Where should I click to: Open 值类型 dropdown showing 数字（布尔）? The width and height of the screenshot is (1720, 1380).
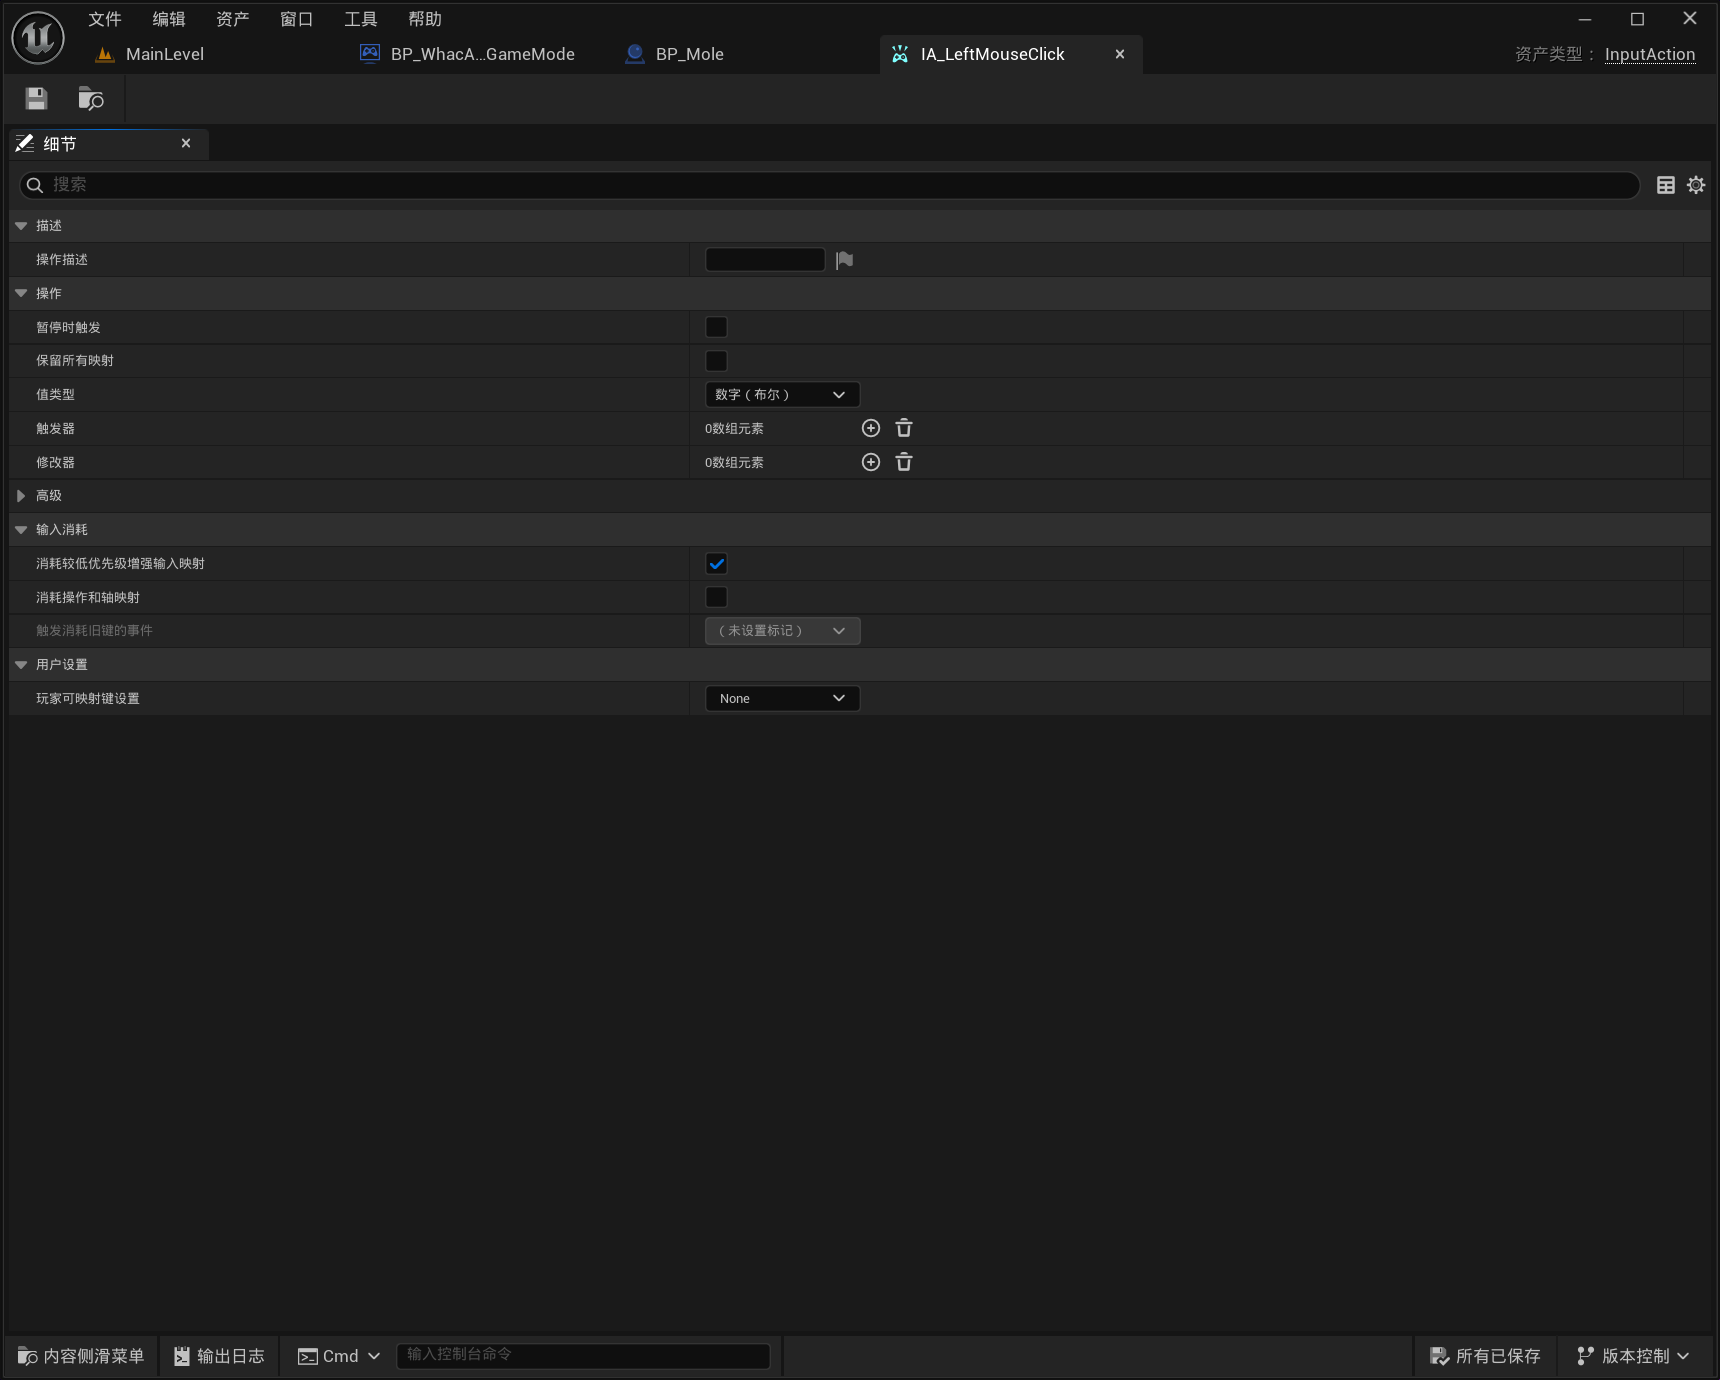tap(782, 395)
